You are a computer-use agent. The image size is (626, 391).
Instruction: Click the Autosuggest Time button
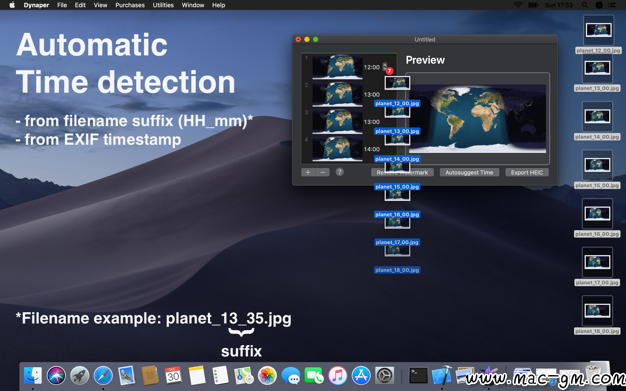pos(469,173)
